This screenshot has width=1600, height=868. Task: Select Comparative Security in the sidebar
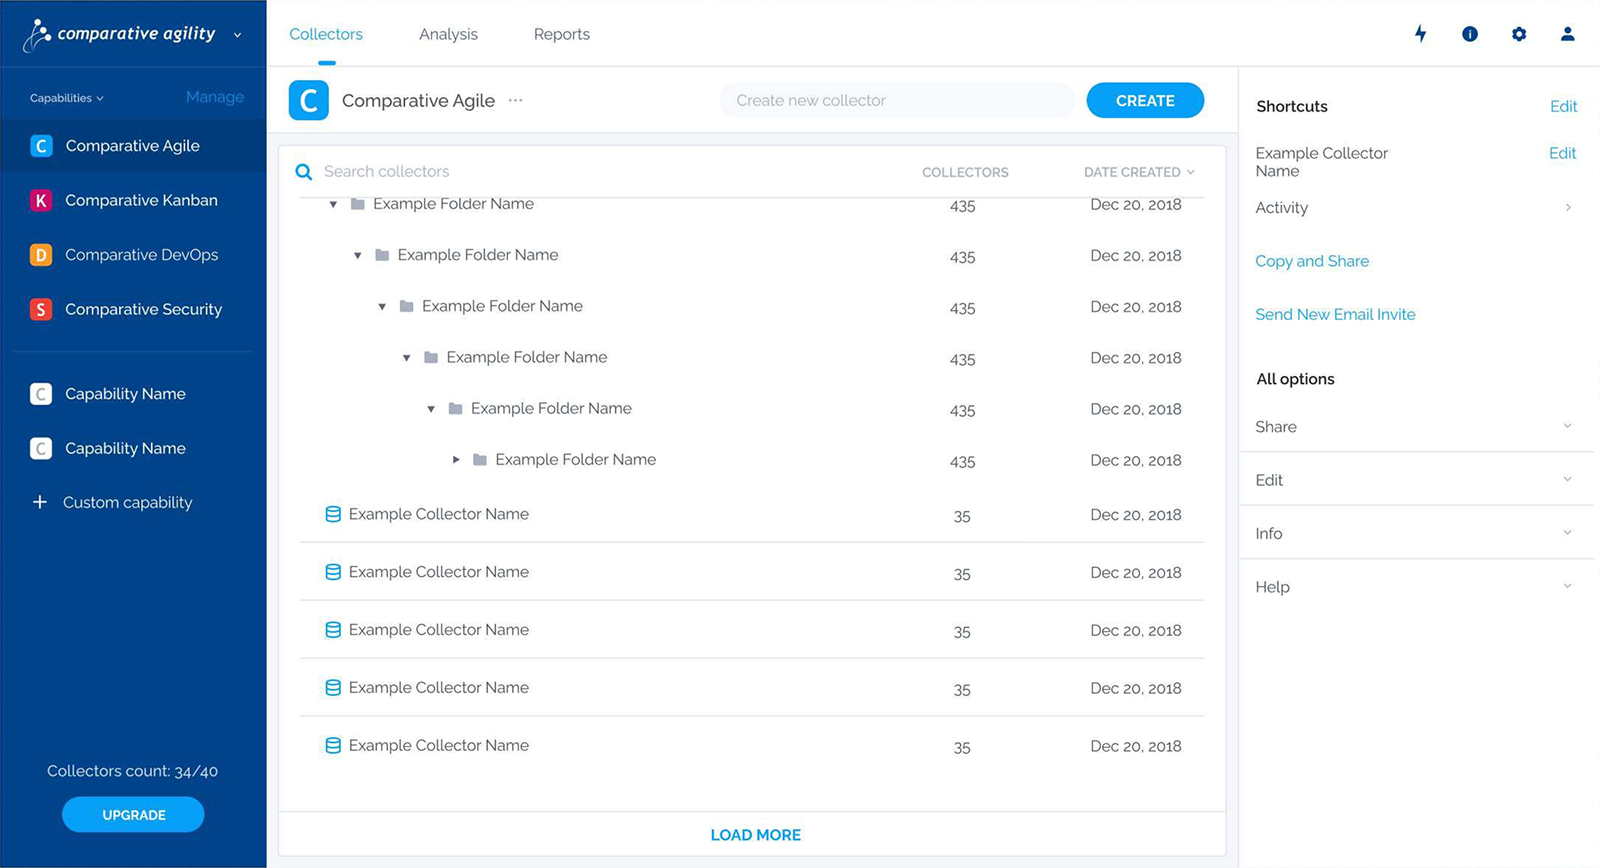(x=143, y=309)
